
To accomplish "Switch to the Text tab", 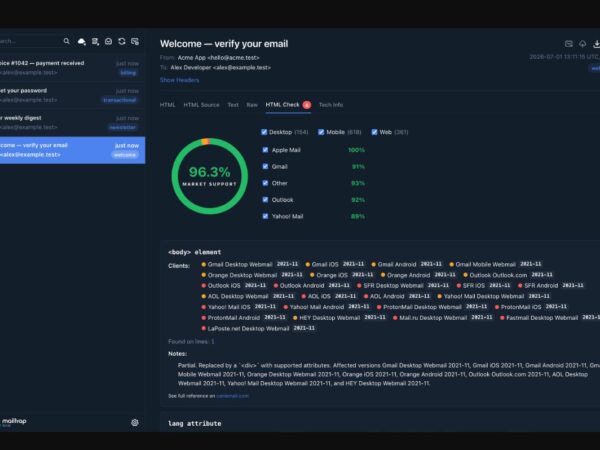I will [x=233, y=105].
